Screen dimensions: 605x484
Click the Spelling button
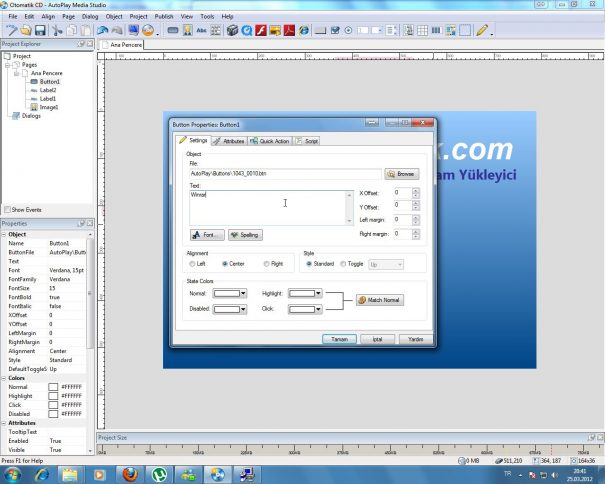point(245,235)
